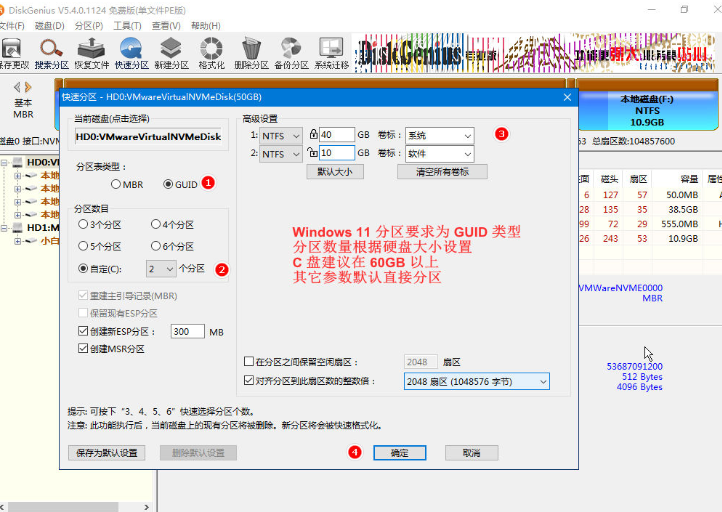The image size is (722, 512).
Task: Enable 在分区之间保留空闲扇区 checkbox
Action: [249, 361]
